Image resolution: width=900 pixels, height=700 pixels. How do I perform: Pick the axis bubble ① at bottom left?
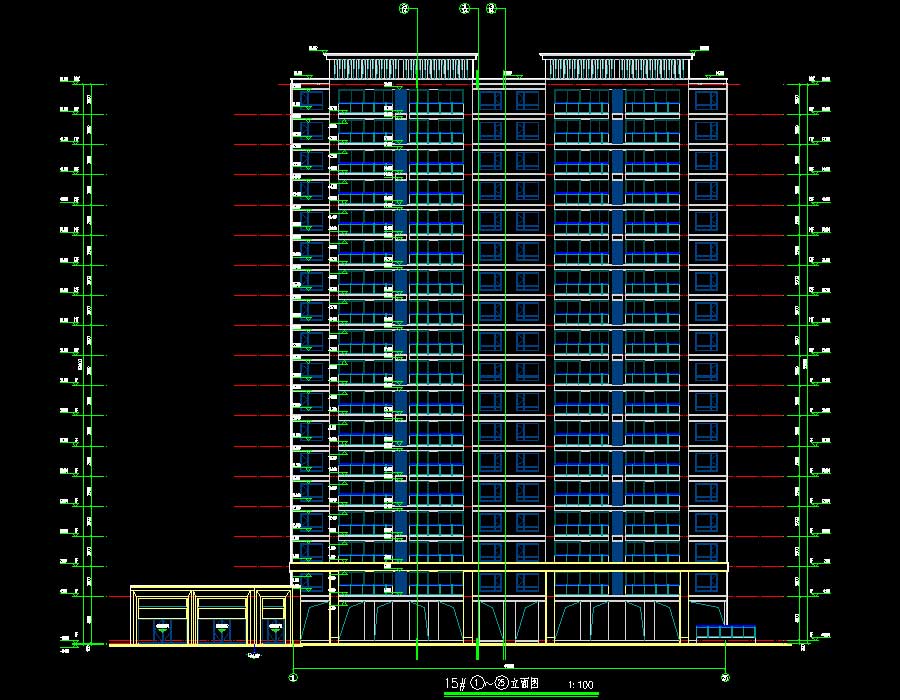click(x=293, y=678)
